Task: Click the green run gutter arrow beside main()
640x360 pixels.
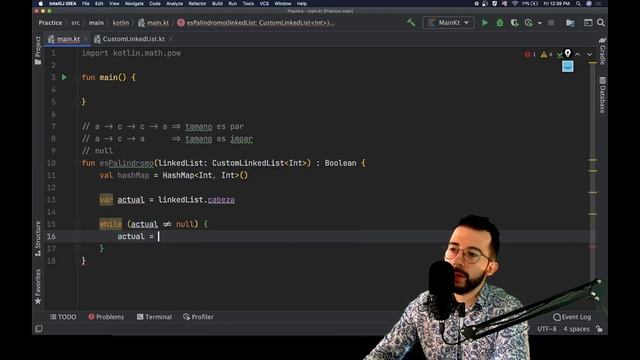Action: pyautogui.click(x=64, y=77)
